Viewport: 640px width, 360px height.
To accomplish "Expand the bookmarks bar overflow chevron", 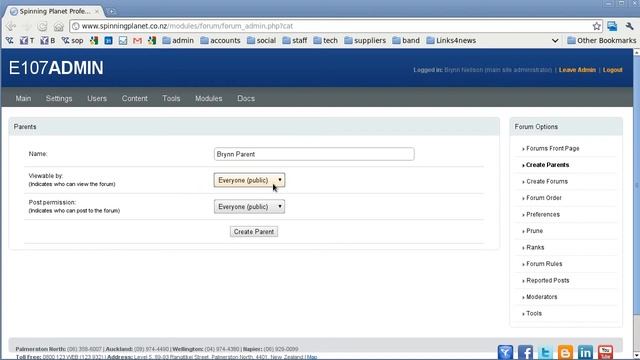I will [x=555, y=40].
